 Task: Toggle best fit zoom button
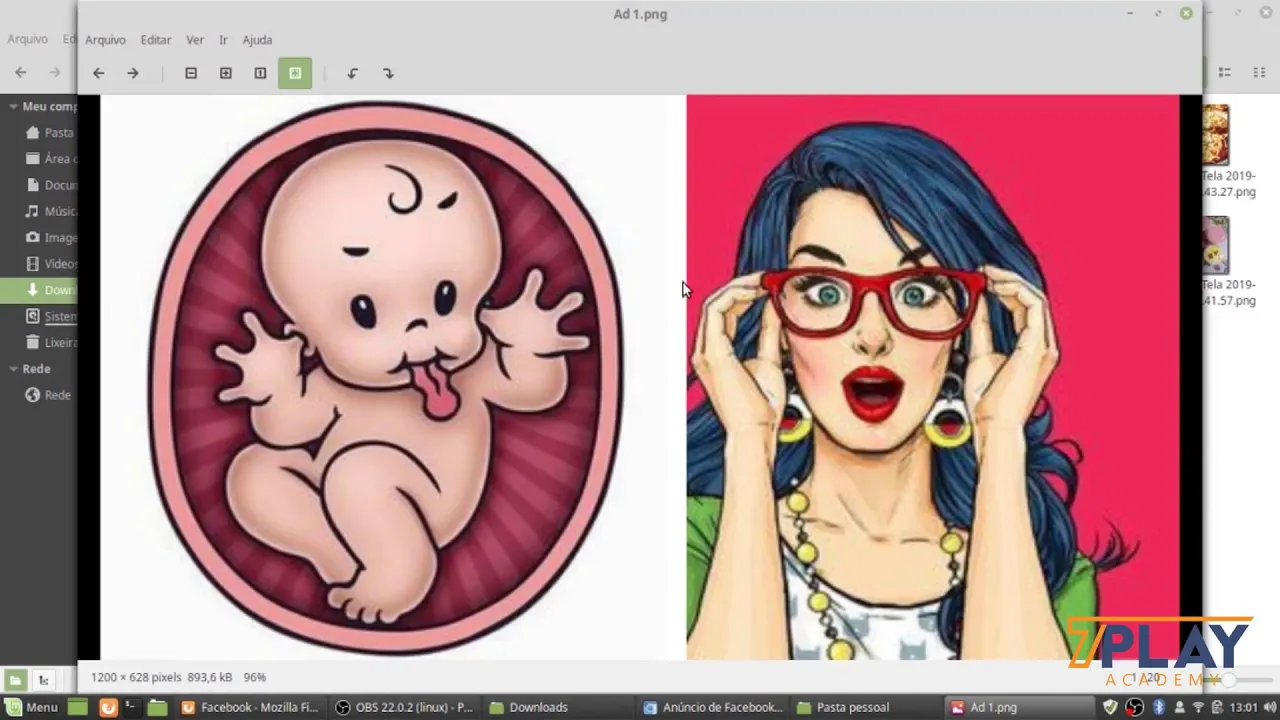[x=295, y=73]
